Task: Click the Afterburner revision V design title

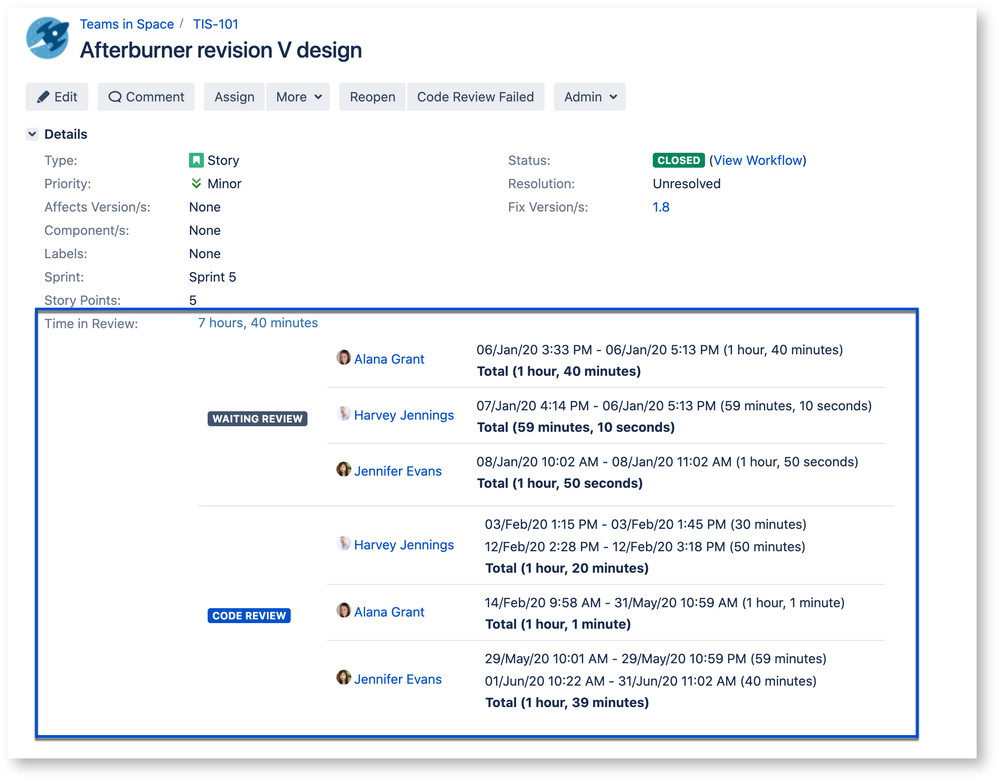Action: point(220,50)
